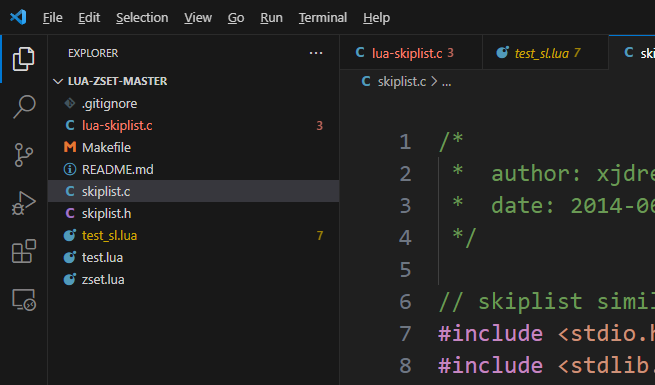Open Run and Debug view icon
The image size is (655, 385).
click(23, 203)
